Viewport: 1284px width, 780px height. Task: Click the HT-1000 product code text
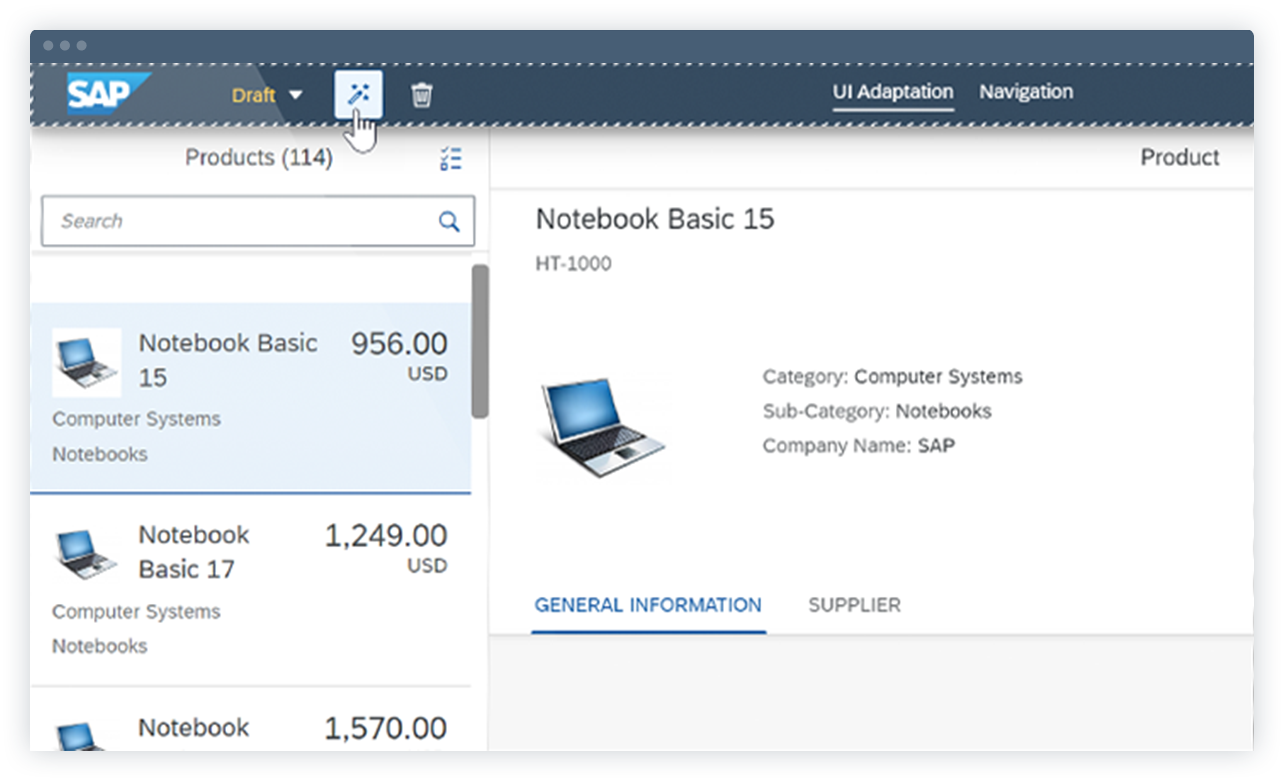[573, 263]
